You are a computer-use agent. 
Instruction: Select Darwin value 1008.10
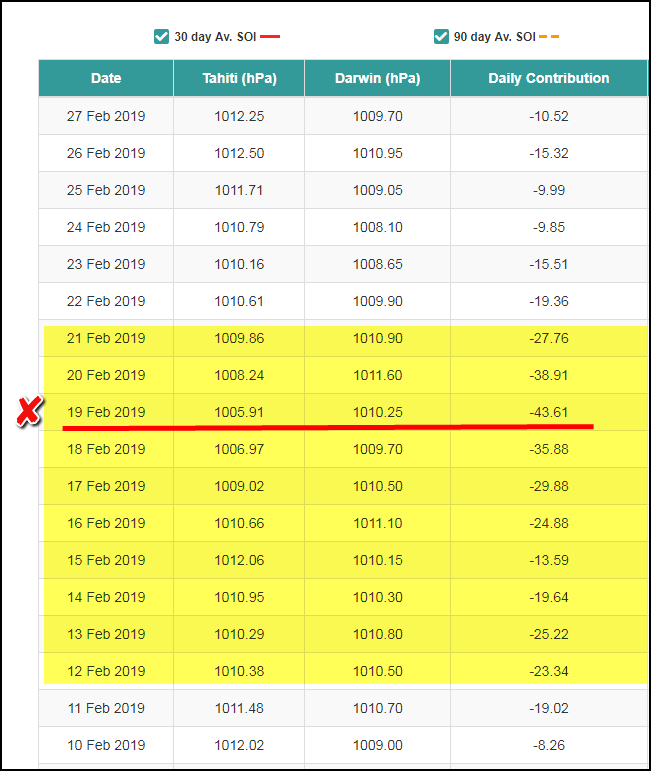(x=378, y=227)
